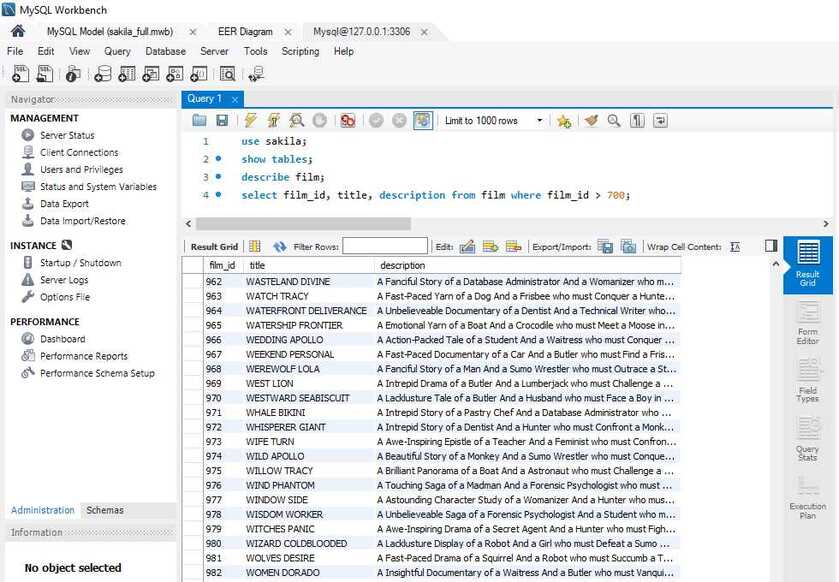Close the Query 1 tab

point(234,99)
